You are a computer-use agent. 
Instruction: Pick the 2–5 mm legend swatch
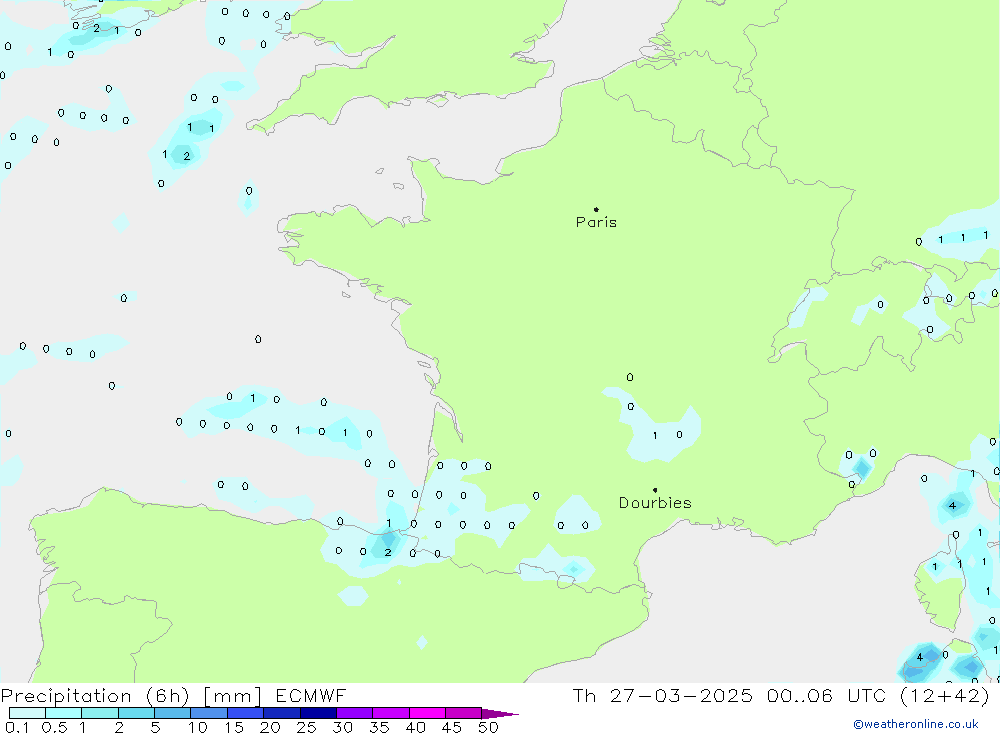tap(136, 713)
